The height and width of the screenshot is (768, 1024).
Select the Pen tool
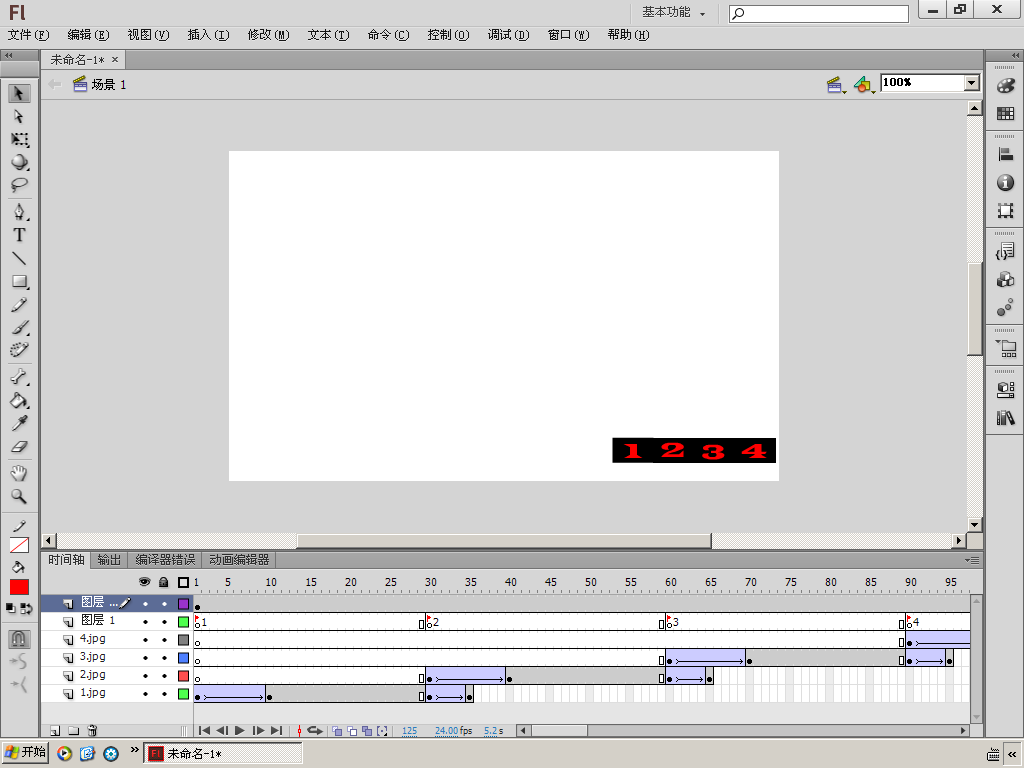pos(19,212)
